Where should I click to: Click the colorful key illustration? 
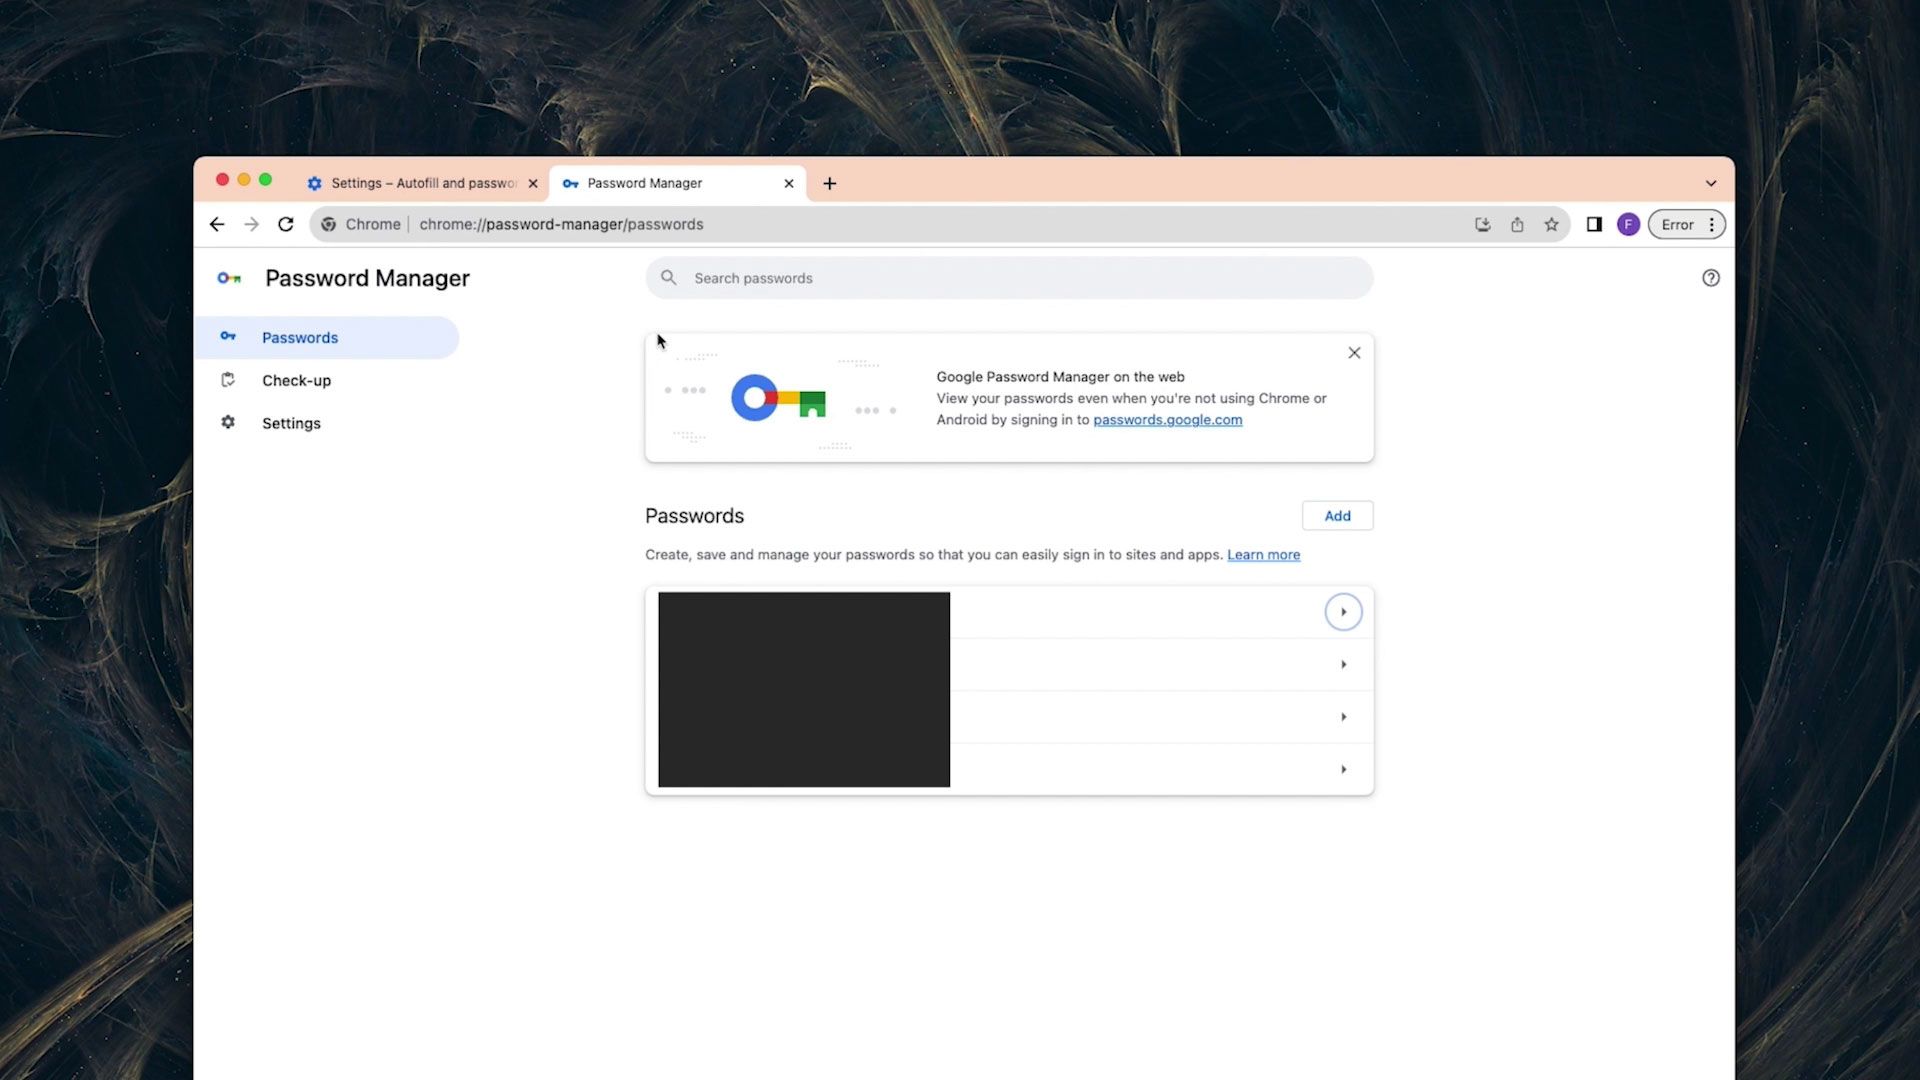click(x=778, y=398)
